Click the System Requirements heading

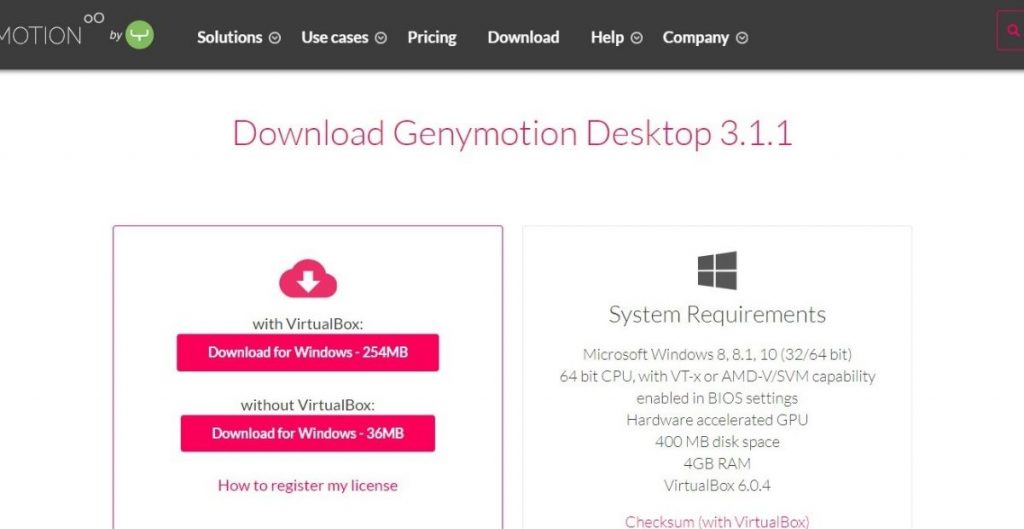click(x=717, y=315)
